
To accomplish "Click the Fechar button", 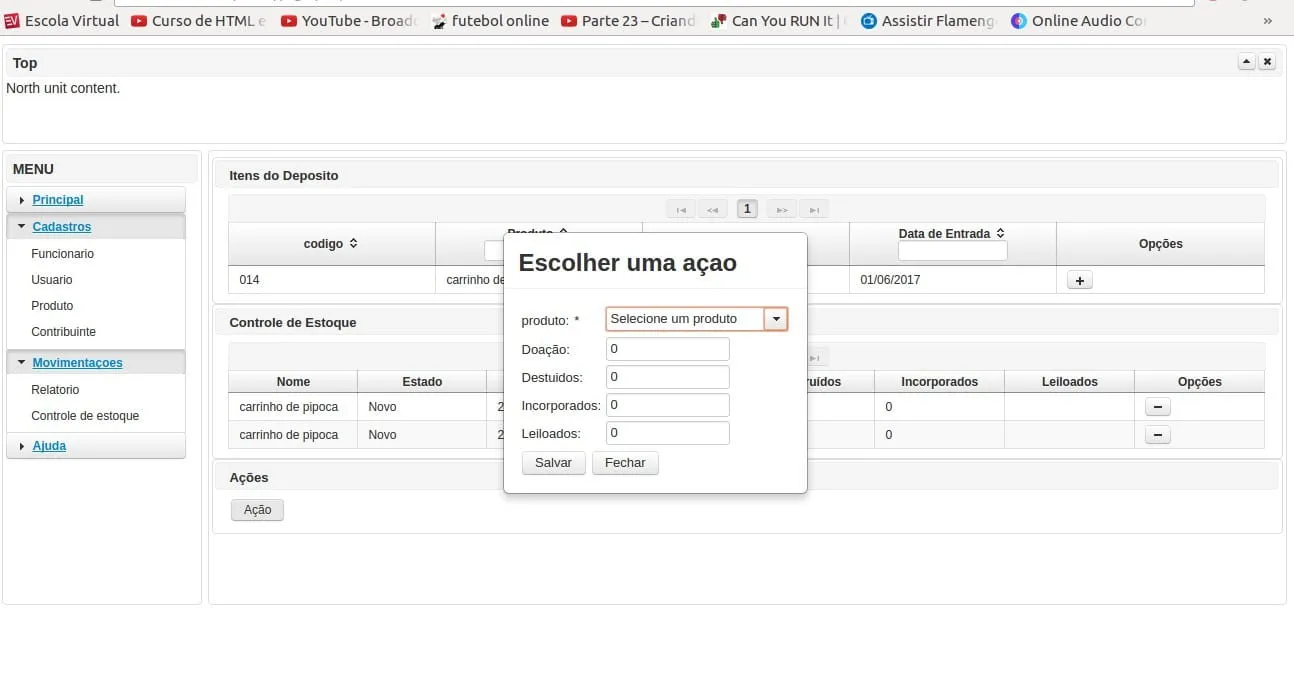I will (x=625, y=463).
